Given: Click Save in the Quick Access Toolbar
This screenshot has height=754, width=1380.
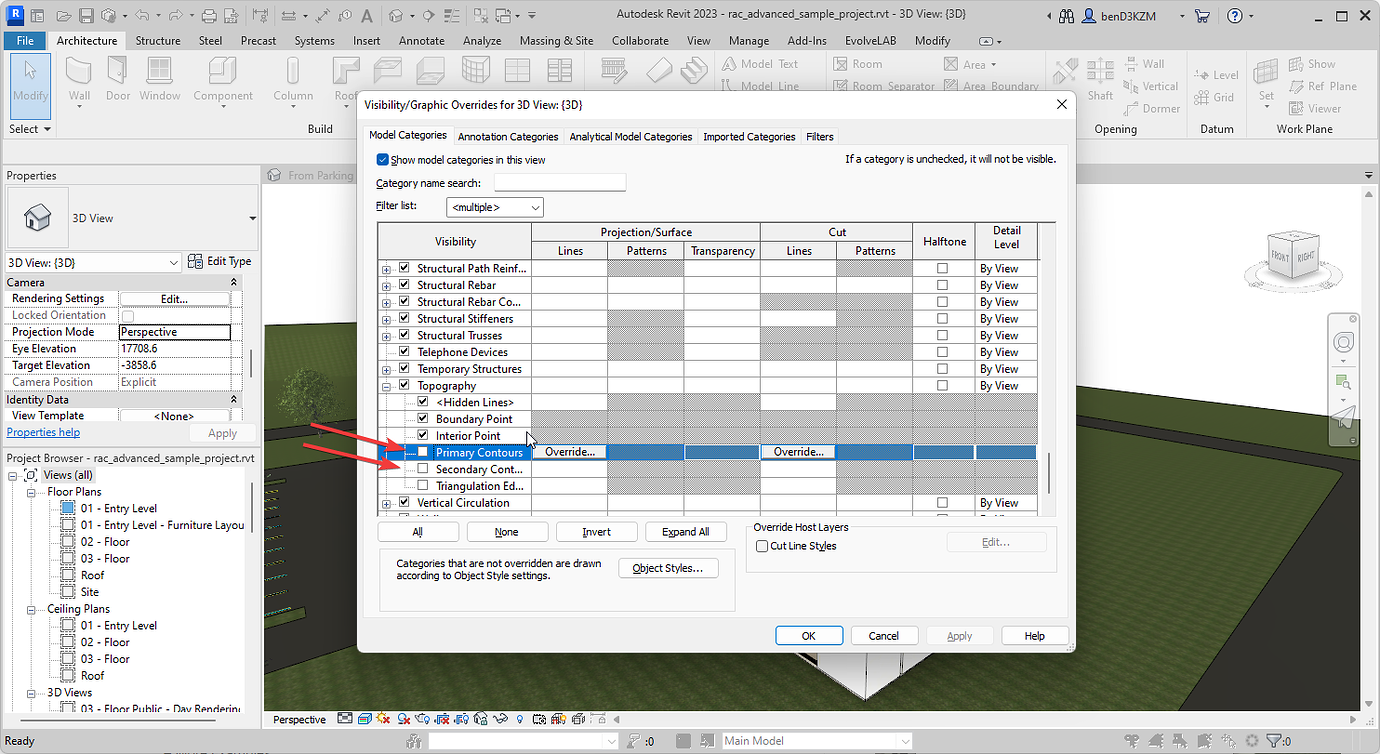Looking at the screenshot, I should 88,15.
